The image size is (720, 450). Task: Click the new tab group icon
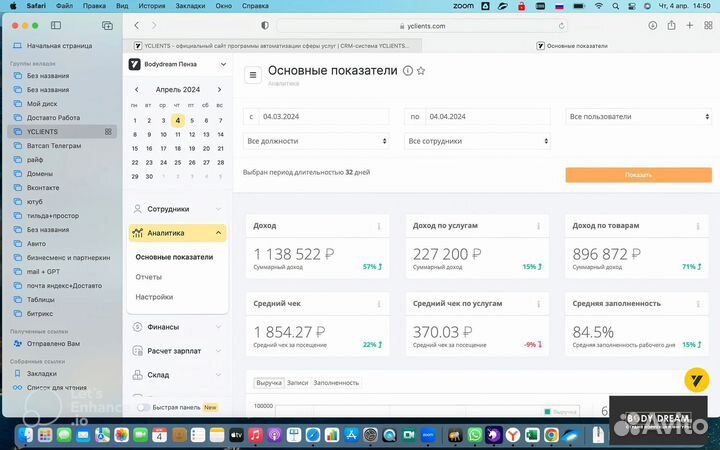pos(107,26)
